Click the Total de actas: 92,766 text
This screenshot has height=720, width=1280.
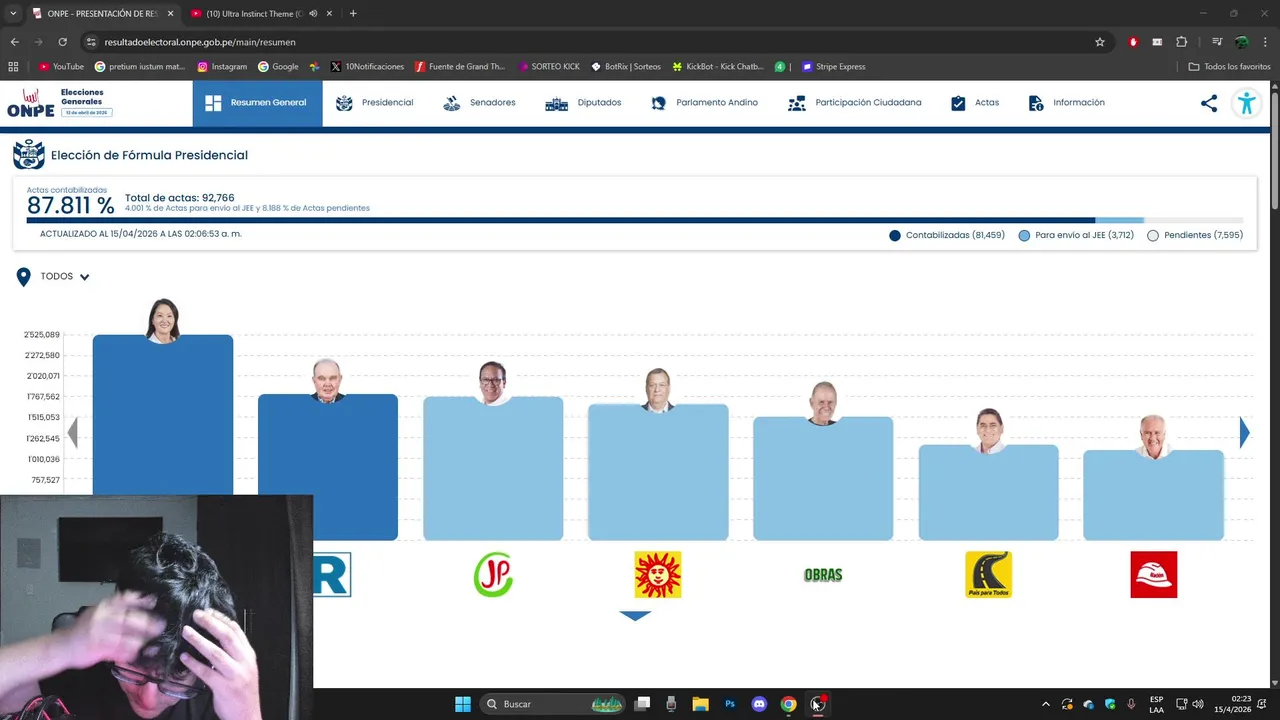click(x=179, y=198)
